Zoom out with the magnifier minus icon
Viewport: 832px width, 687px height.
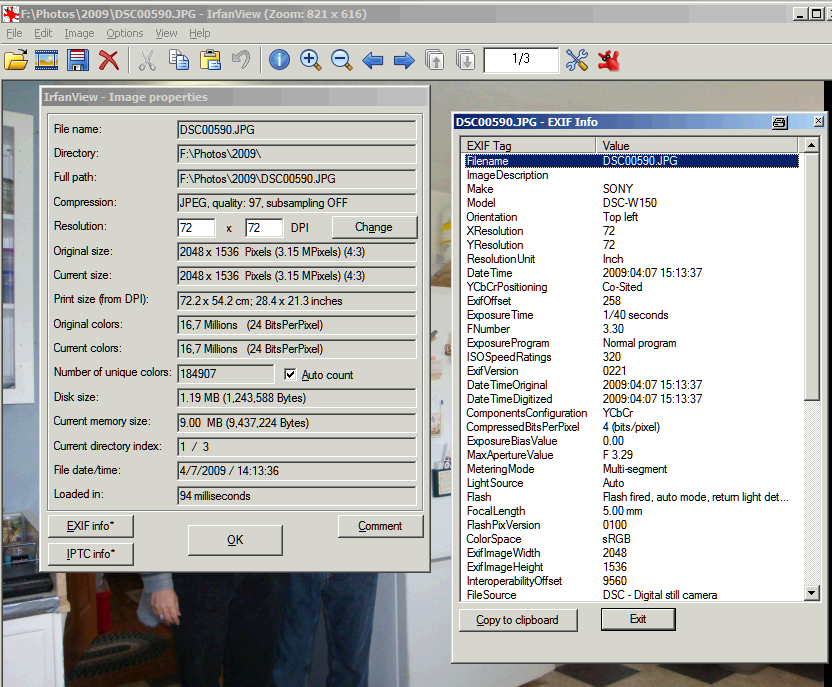pyautogui.click(x=341, y=60)
